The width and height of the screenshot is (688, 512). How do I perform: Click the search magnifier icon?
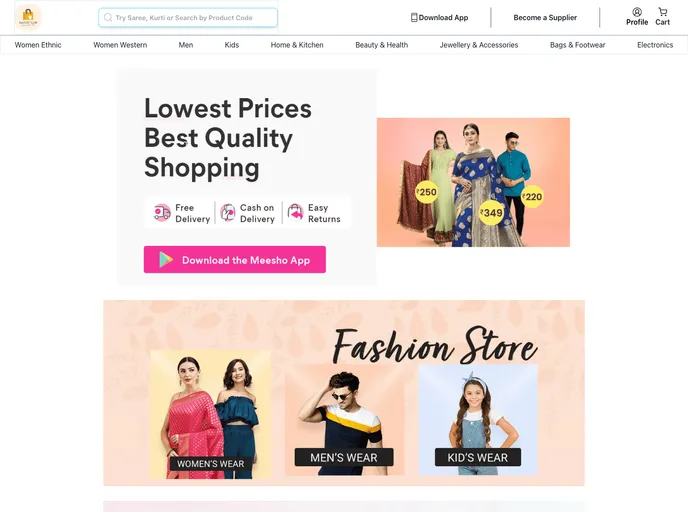[108, 18]
